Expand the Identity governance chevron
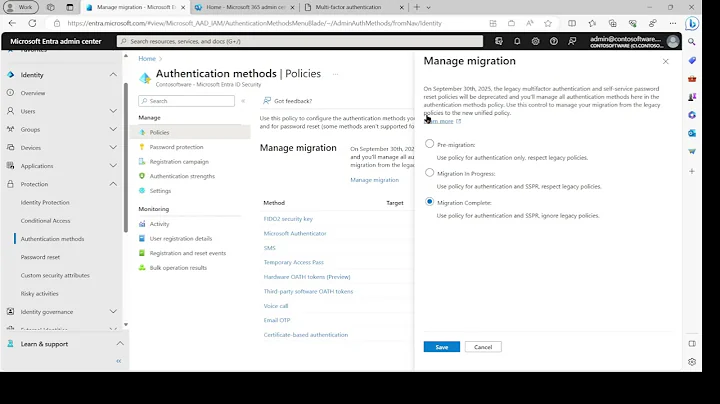Screen dimensions: 720x404 point(113,312)
